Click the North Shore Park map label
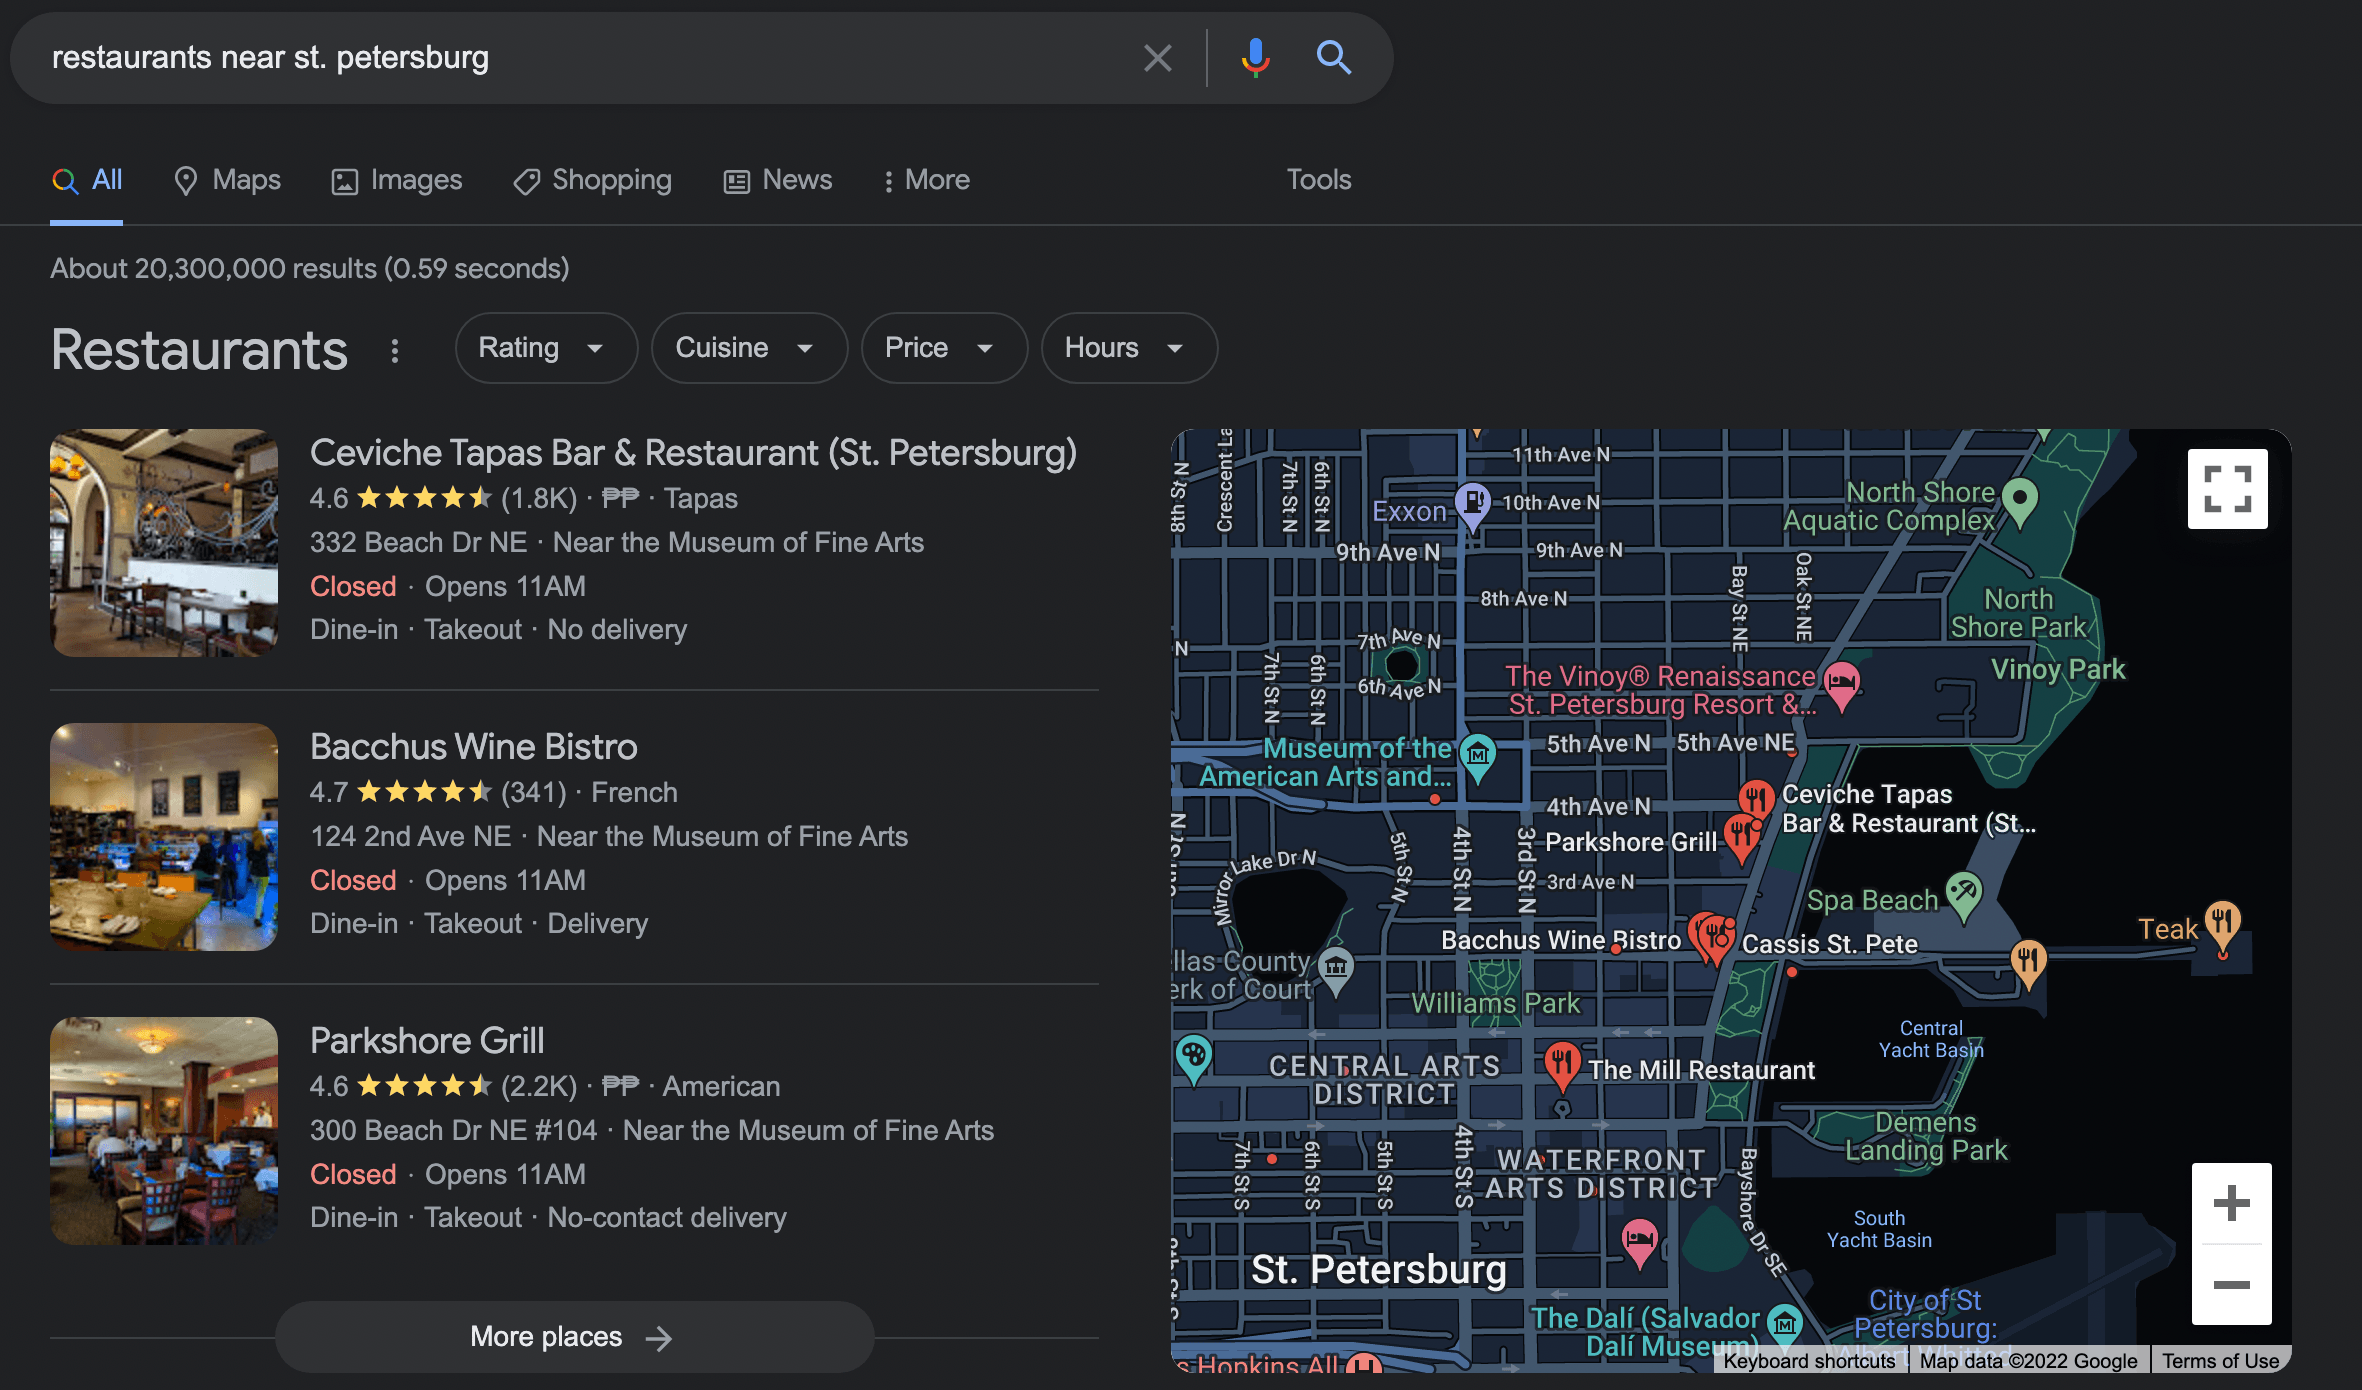This screenshot has width=2362, height=1390. pyautogui.click(x=2018, y=613)
